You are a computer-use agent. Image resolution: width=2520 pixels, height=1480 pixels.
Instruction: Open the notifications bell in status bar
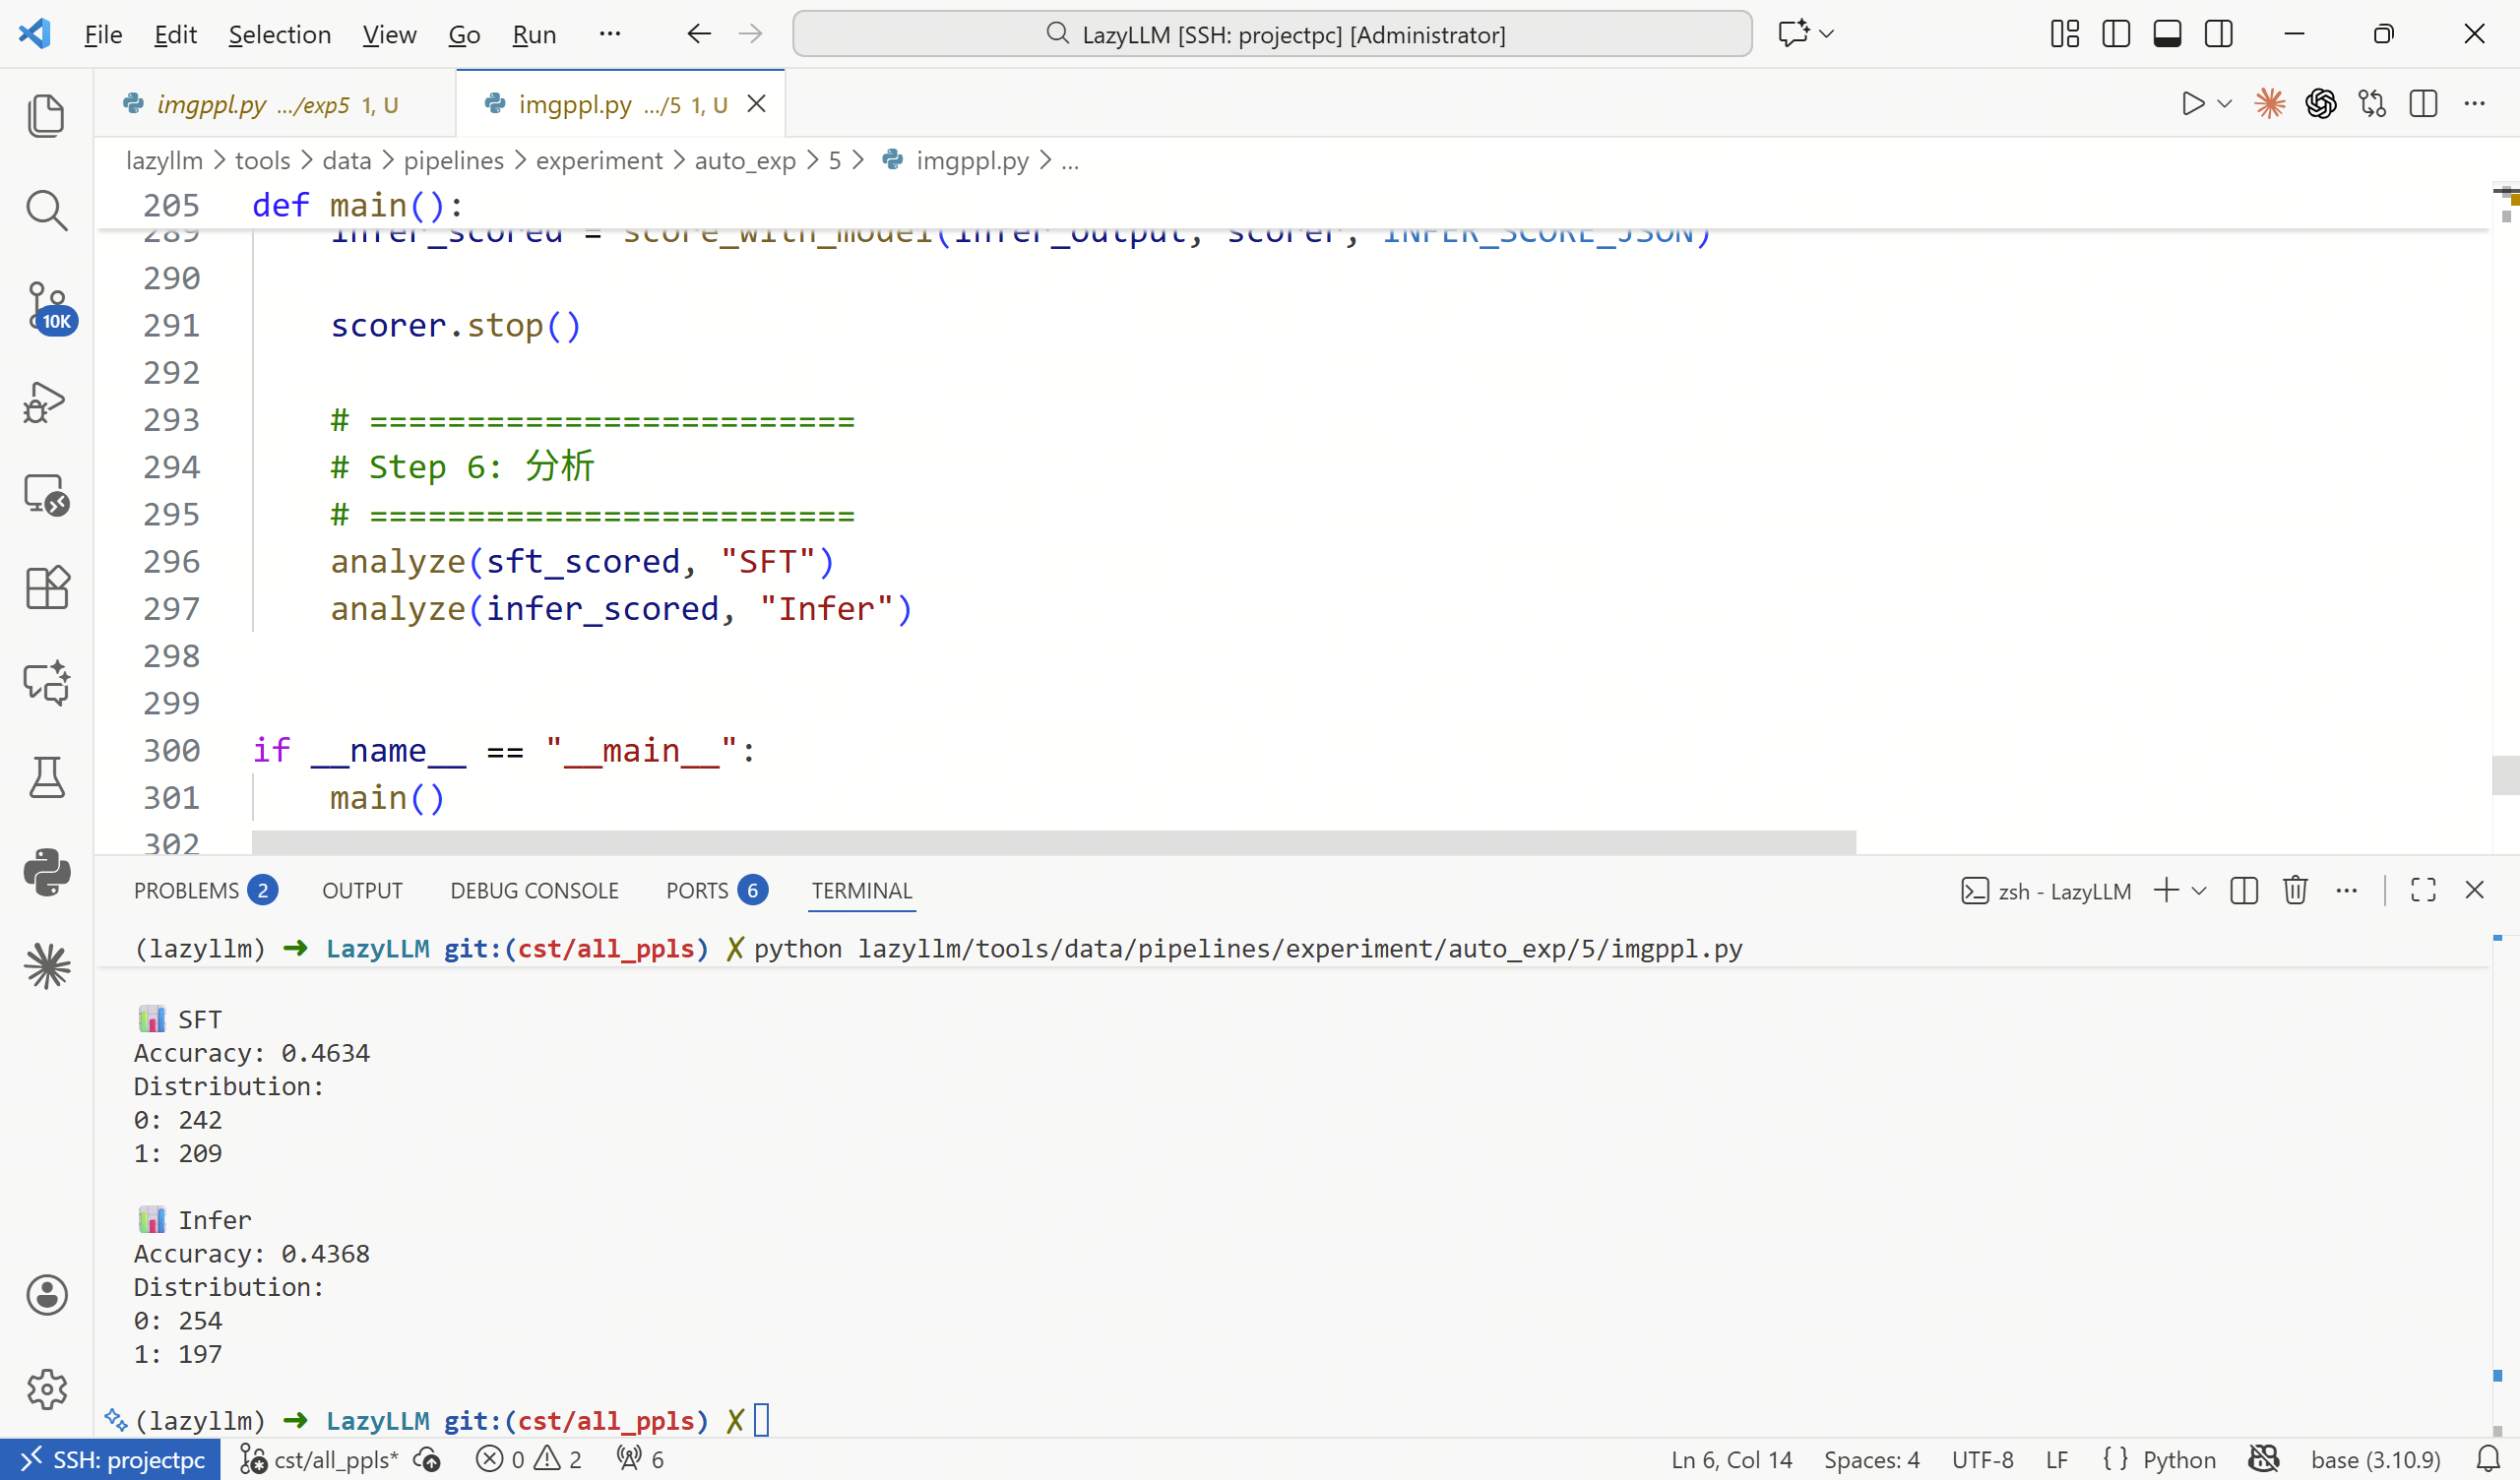[x=2488, y=1460]
